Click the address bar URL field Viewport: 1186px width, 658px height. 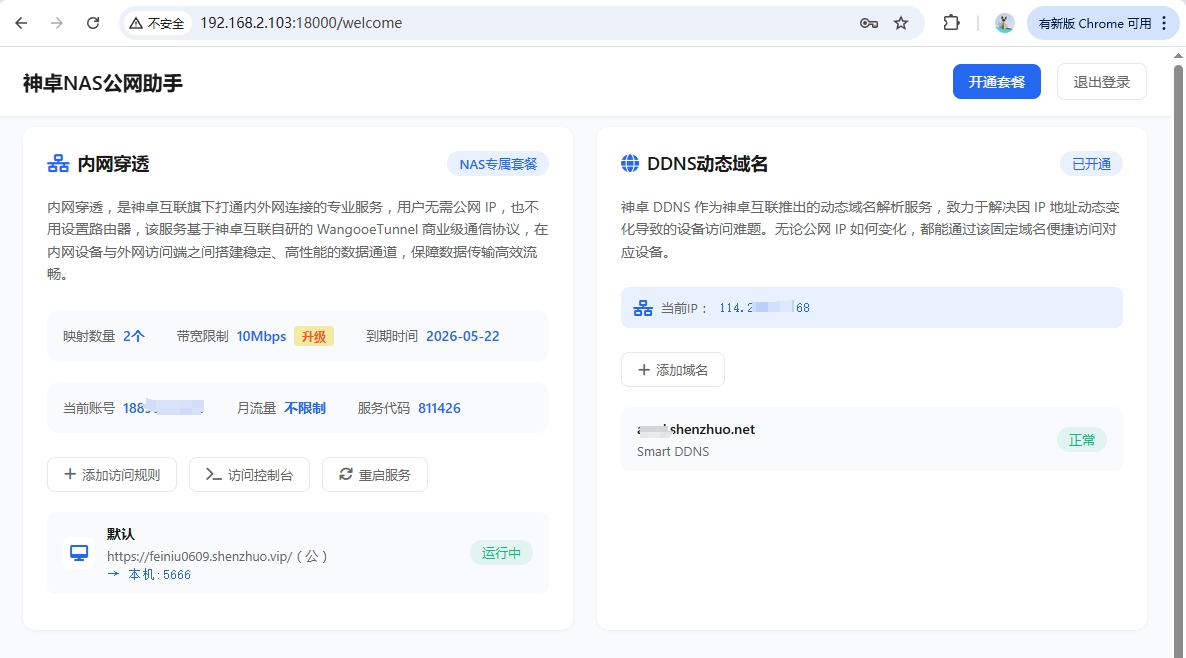[x=500, y=23]
